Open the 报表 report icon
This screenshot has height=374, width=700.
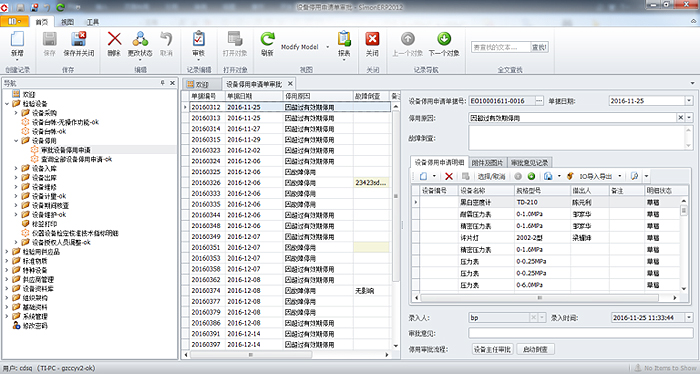point(344,39)
